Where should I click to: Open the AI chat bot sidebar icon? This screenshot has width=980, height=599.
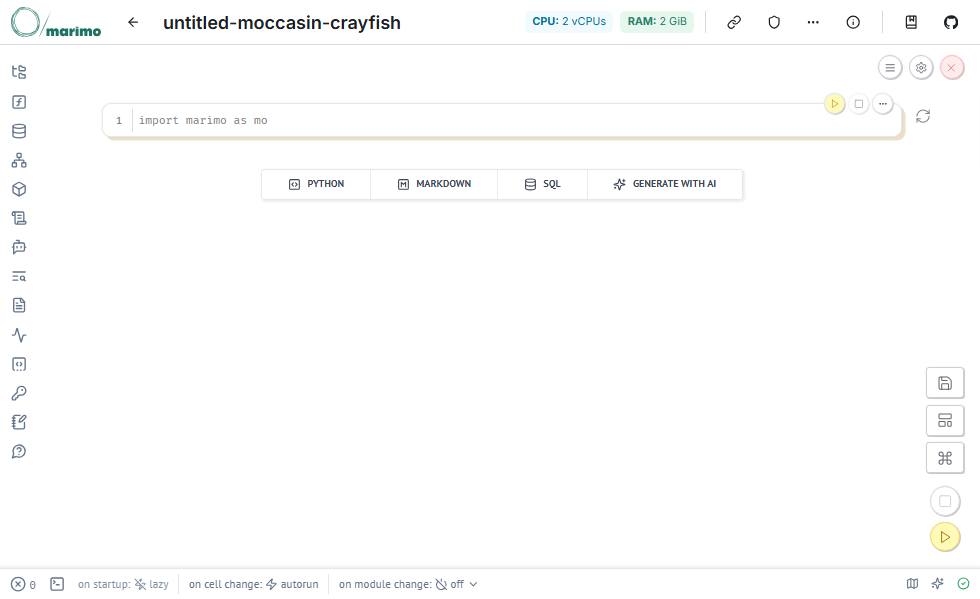point(19,247)
